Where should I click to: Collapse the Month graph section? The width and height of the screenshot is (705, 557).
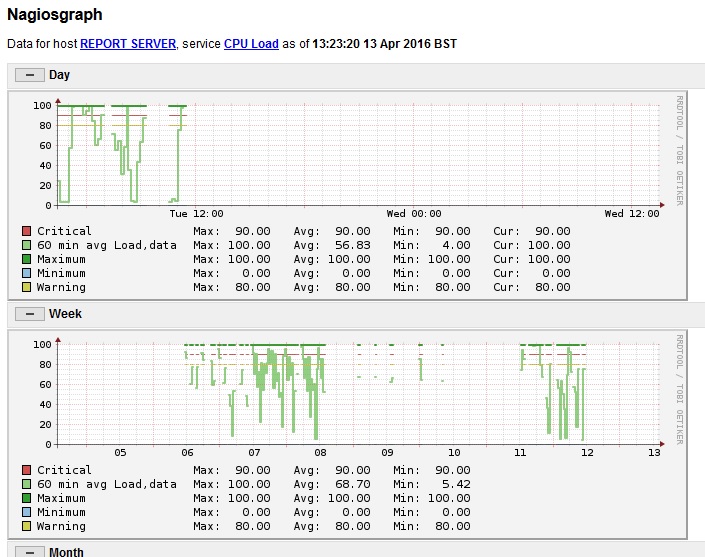click(28, 551)
